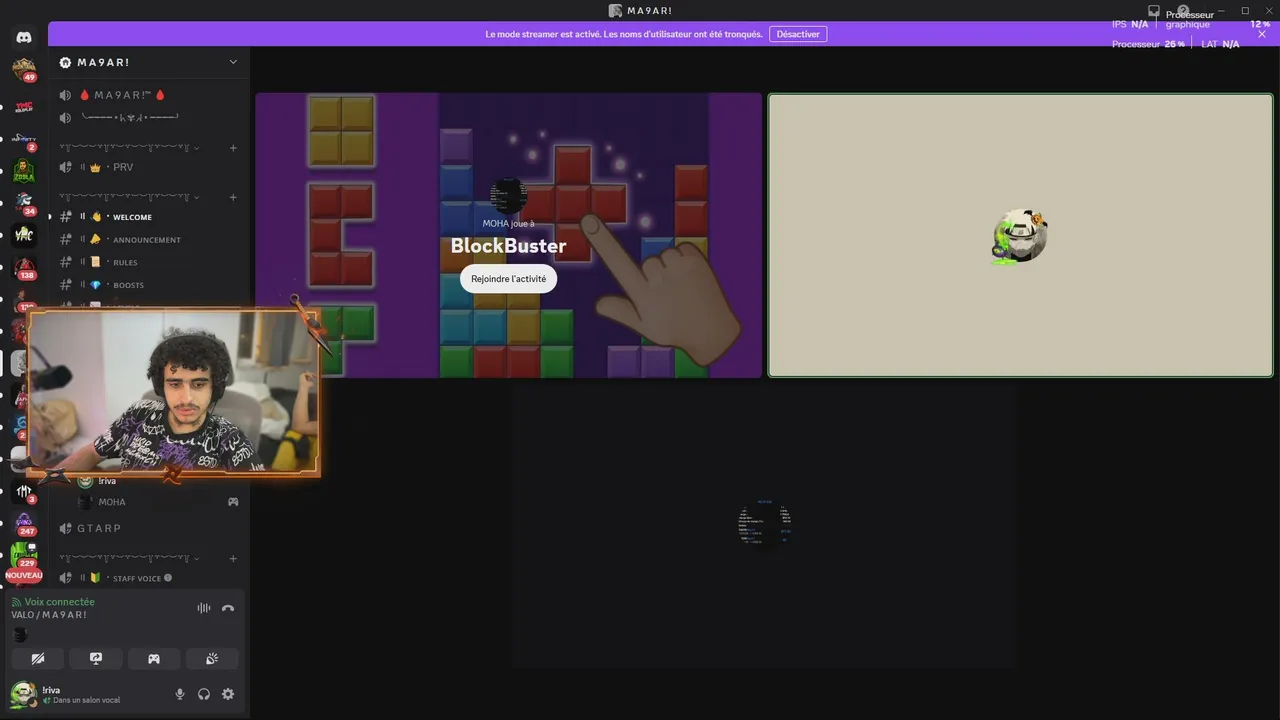Open the server with 229 notifications
Viewport: 1280px width, 720px height.
(x=24, y=555)
